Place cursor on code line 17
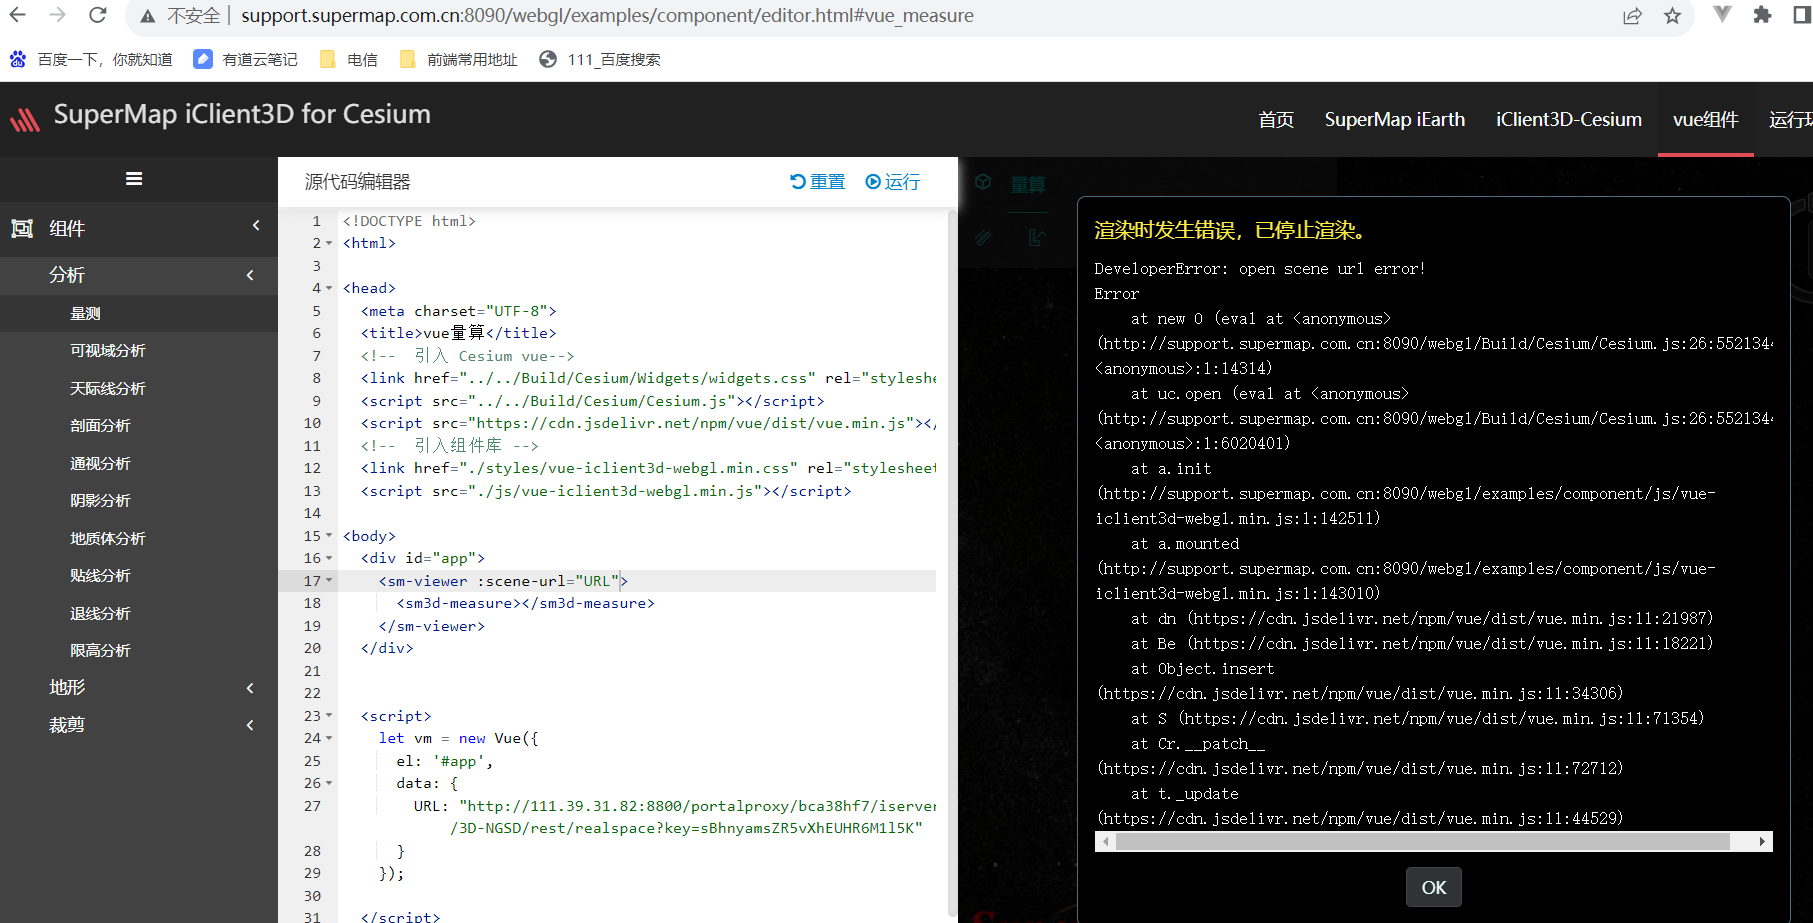 pos(636,581)
